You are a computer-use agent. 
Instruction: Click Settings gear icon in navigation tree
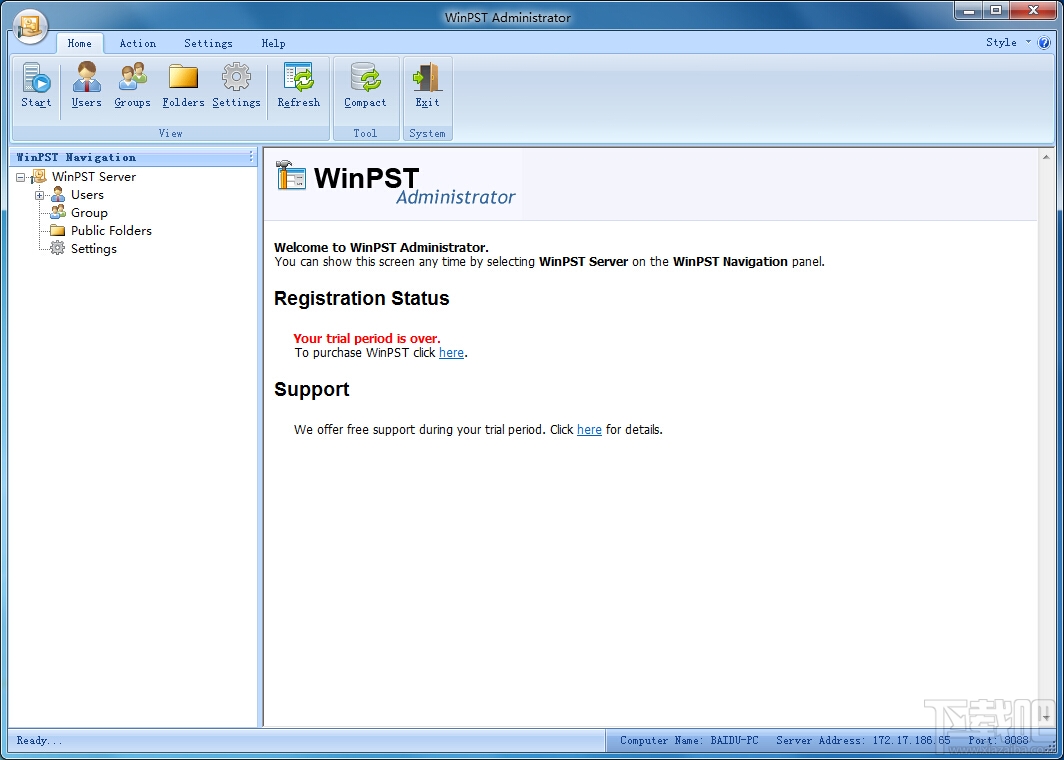pyautogui.click(x=58, y=248)
